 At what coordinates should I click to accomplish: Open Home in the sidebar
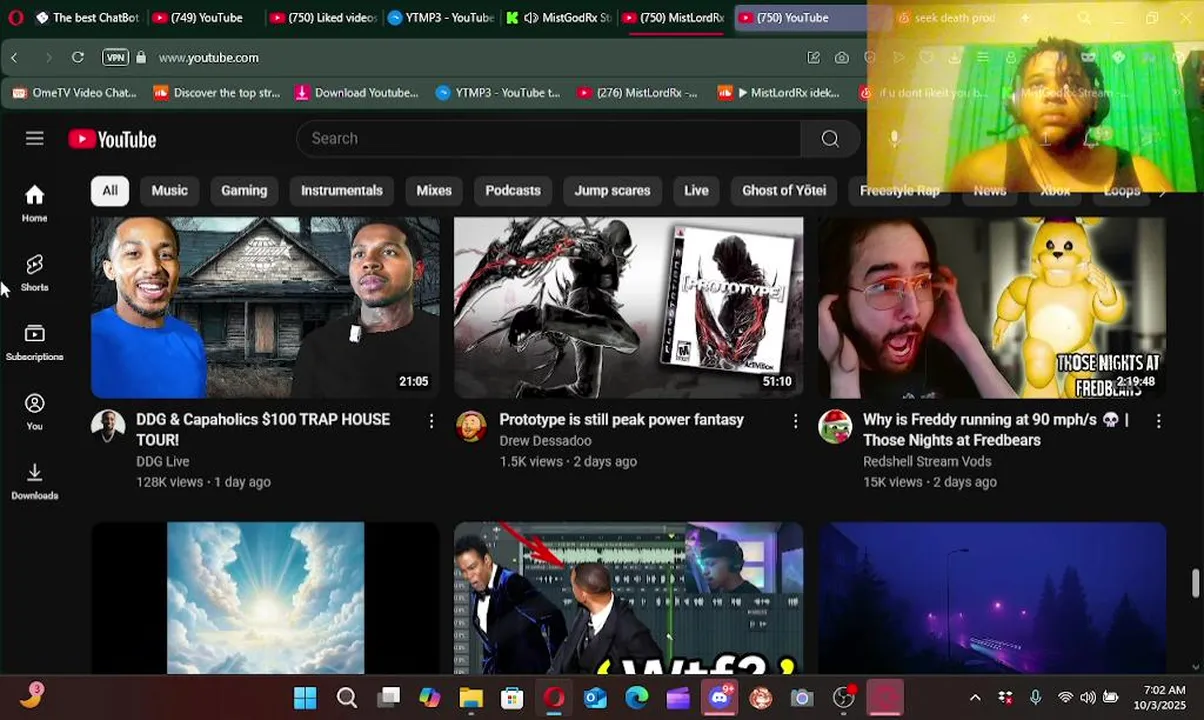pos(35,203)
